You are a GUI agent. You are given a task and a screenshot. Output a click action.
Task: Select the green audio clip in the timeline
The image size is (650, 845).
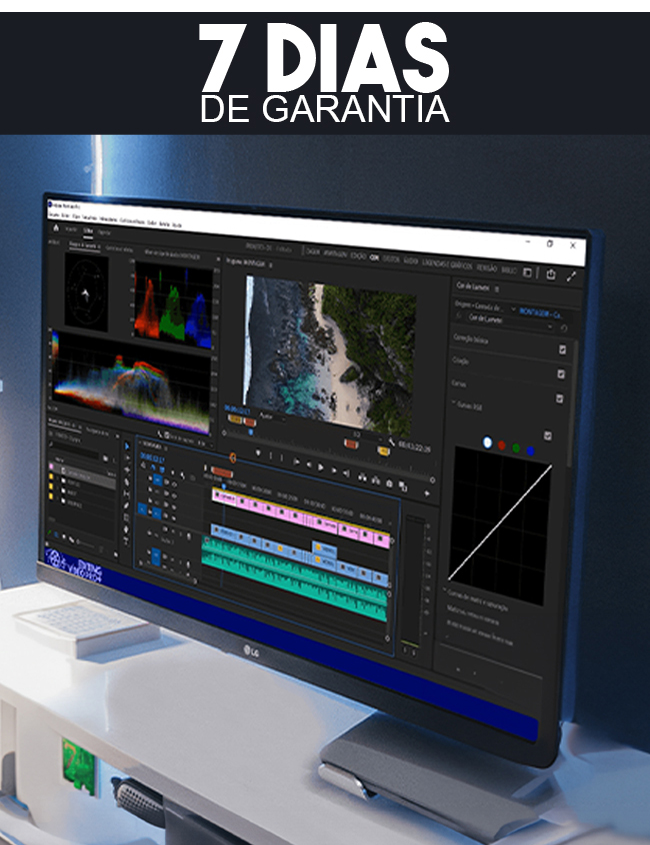point(294,579)
